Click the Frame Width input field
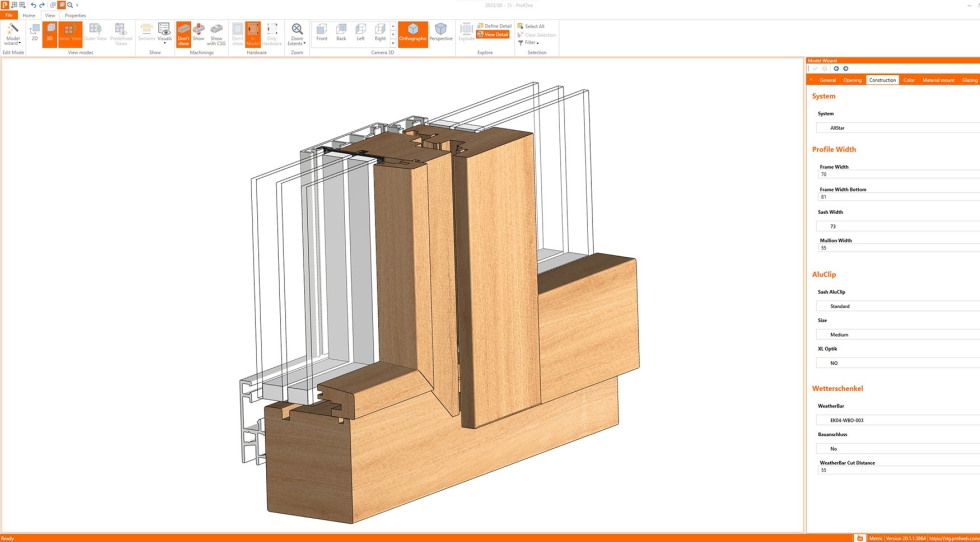The width and height of the screenshot is (980, 542). click(x=897, y=174)
